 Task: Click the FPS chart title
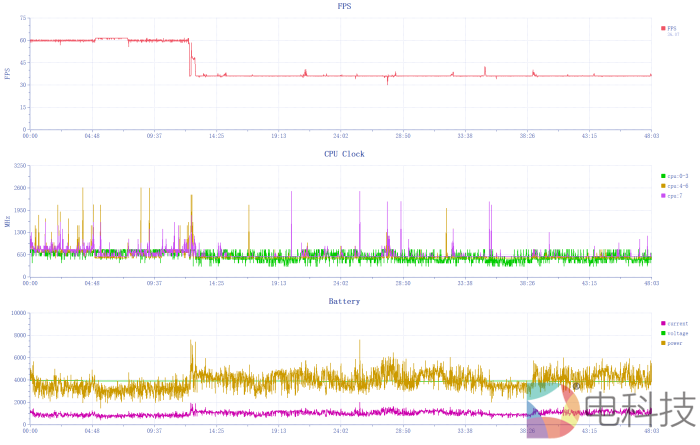click(344, 6)
